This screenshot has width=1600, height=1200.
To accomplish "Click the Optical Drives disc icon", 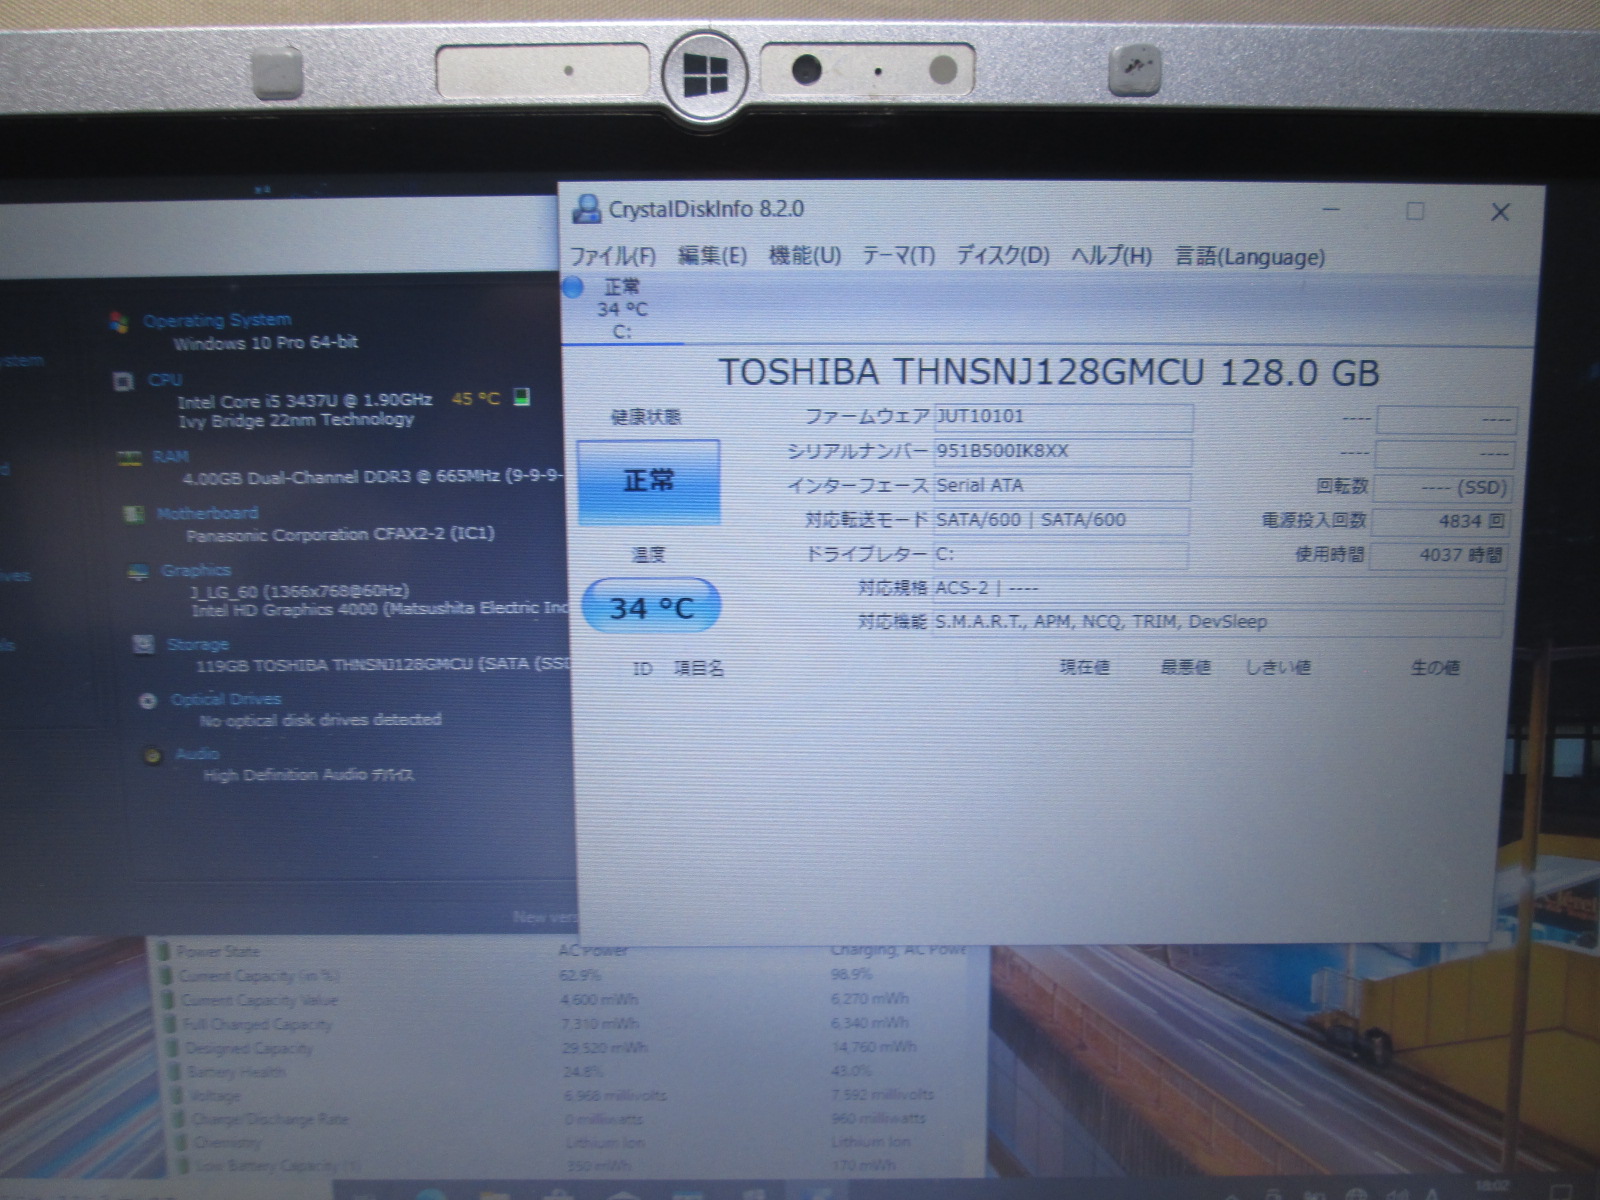I will pyautogui.click(x=148, y=700).
